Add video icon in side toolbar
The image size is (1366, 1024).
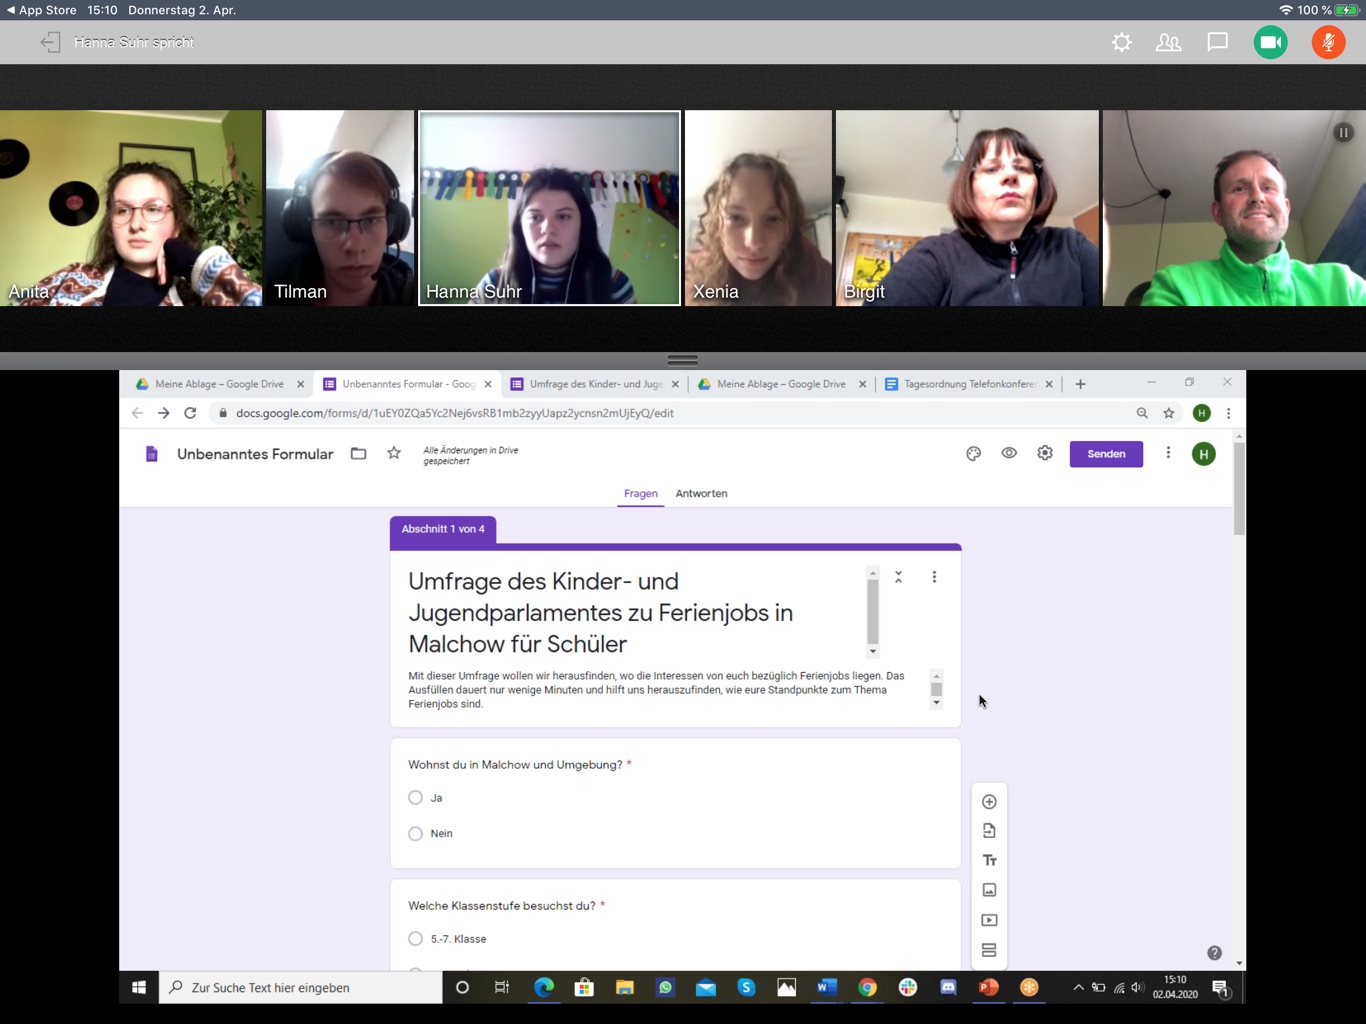(989, 920)
